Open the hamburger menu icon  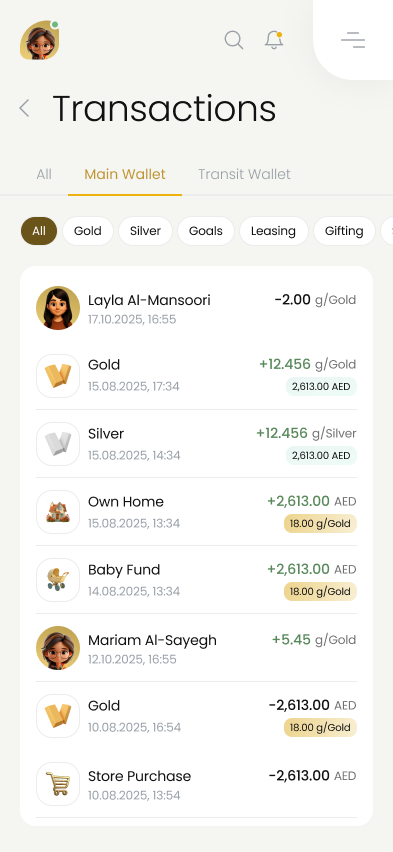[353, 40]
